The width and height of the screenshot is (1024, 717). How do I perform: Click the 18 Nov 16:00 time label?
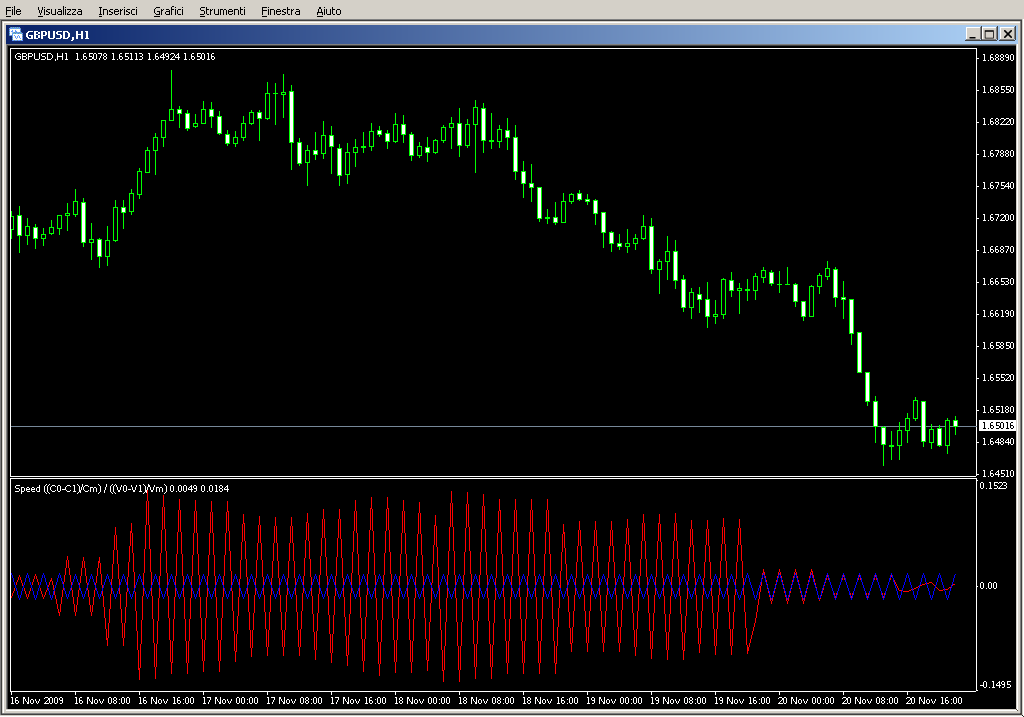[x=550, y=701]
